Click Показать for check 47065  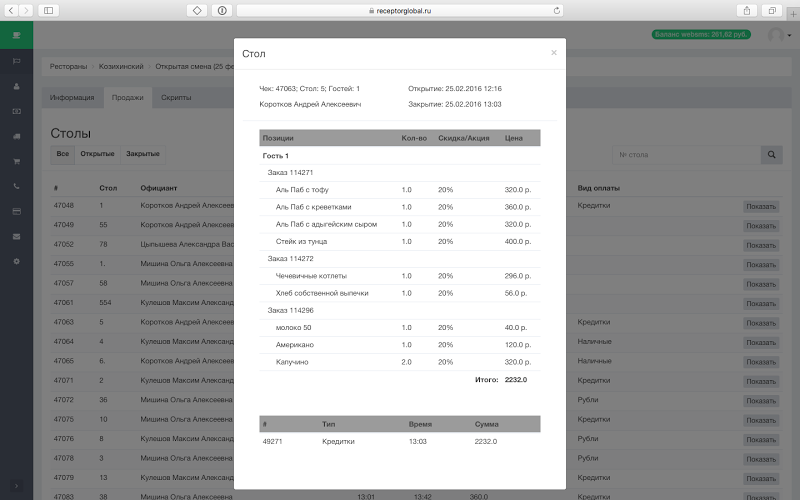[x=761, y=362]
